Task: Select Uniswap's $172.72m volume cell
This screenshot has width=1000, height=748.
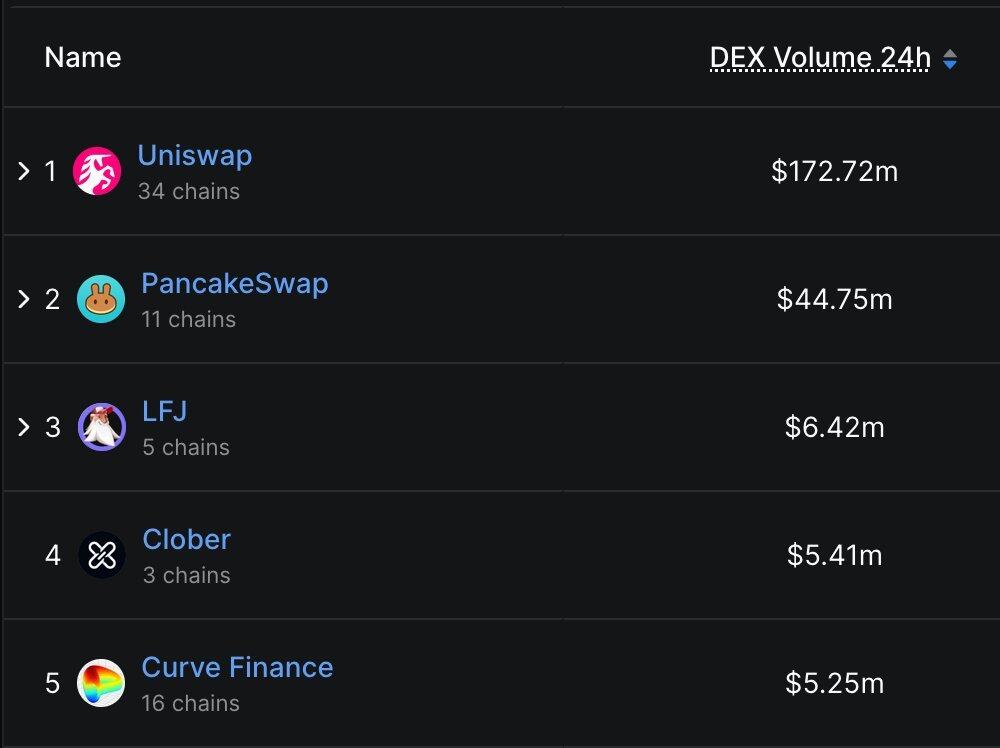Action: click(x=834, y=172)
